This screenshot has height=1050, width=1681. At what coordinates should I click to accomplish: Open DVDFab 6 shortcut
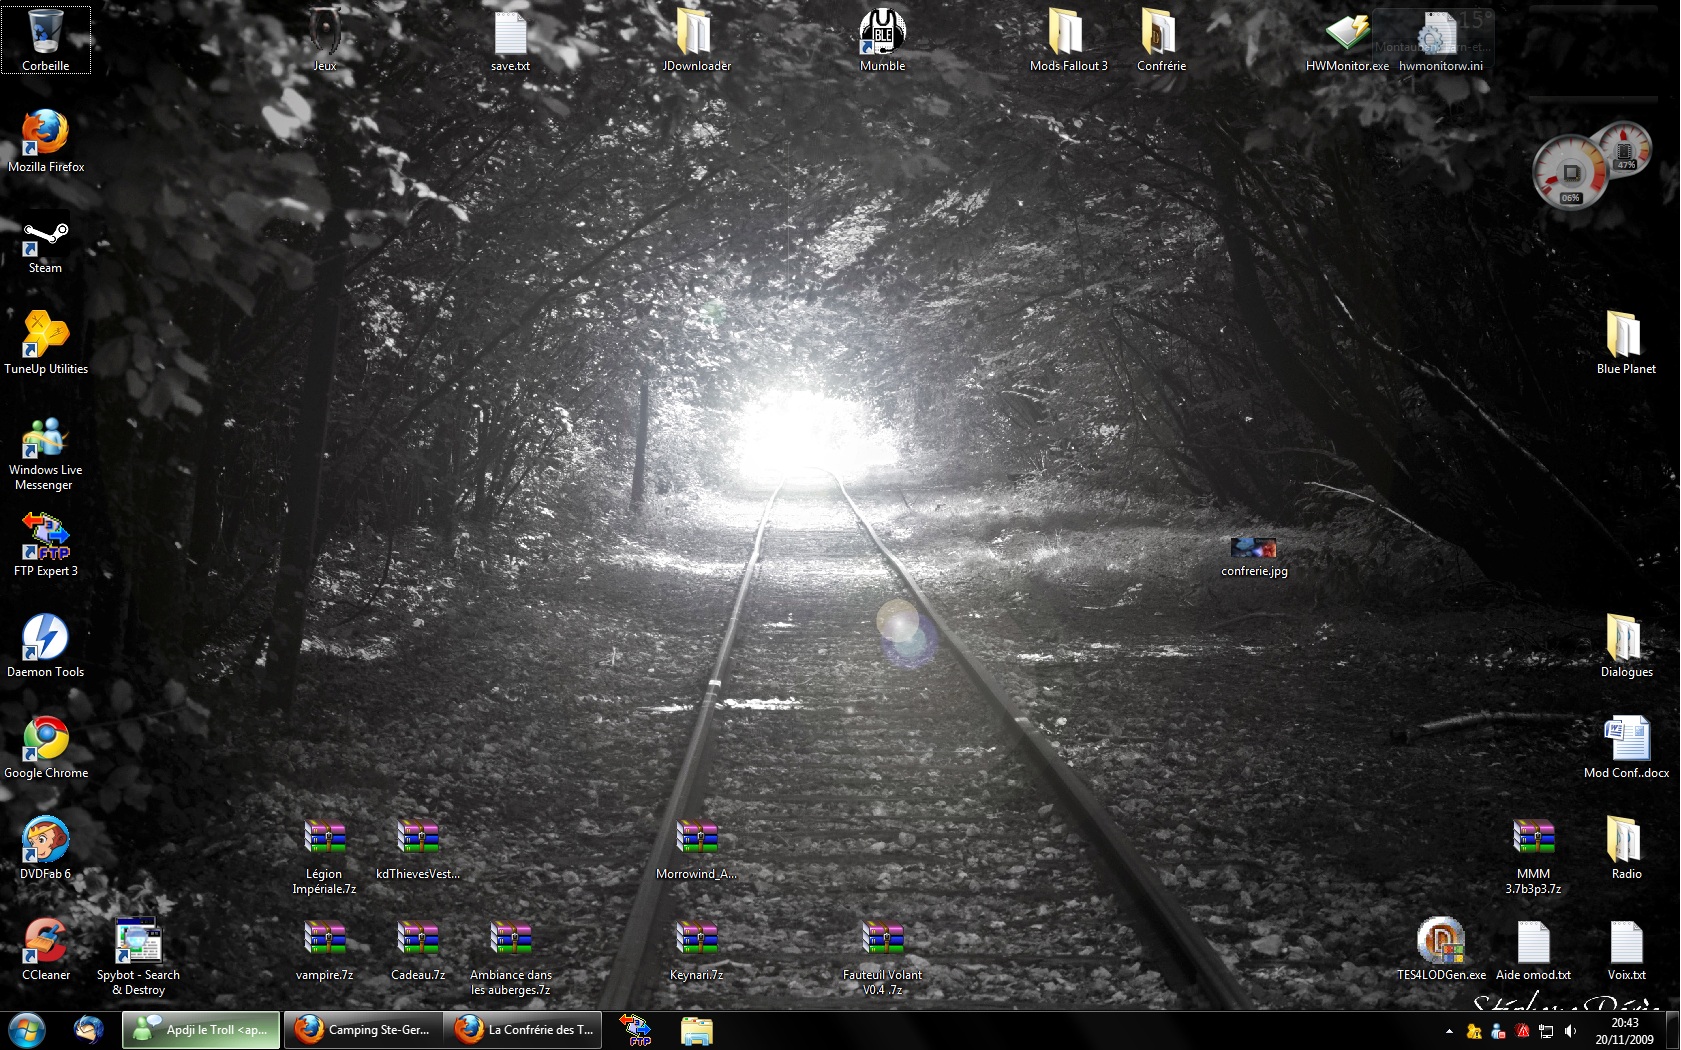[45, 848]
